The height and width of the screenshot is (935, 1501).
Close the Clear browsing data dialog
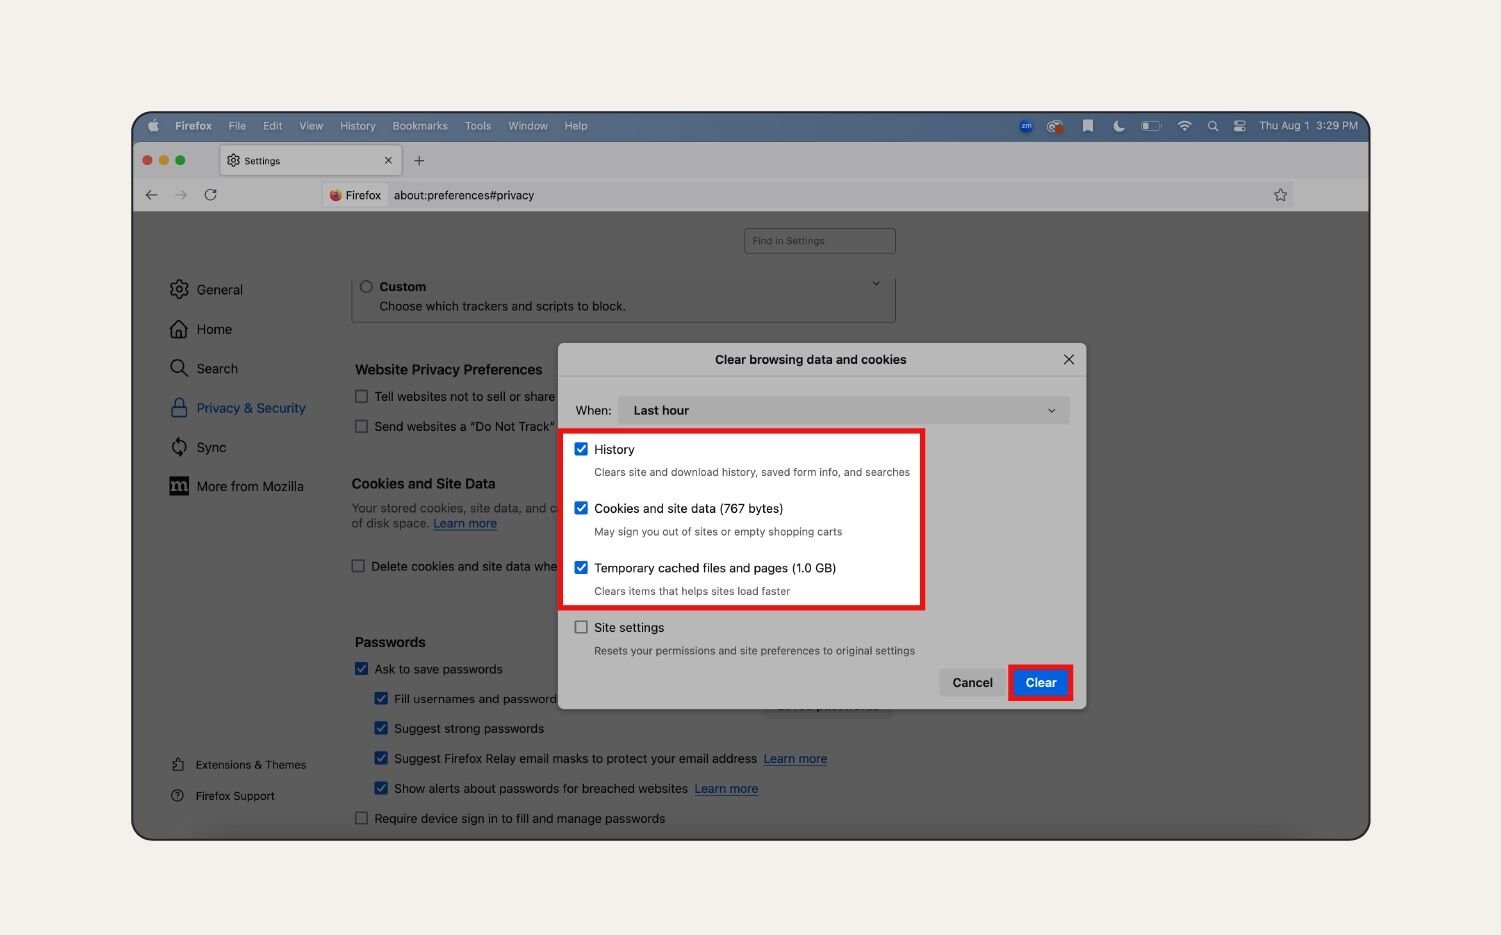[x=1069, y=360]
